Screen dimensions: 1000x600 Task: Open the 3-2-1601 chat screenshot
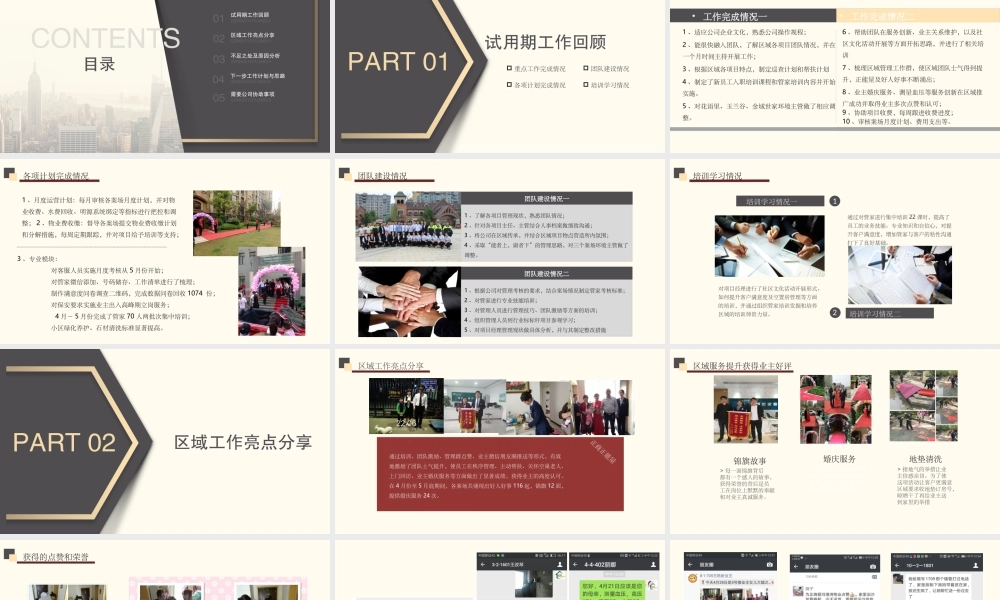[x=522, y=576]
